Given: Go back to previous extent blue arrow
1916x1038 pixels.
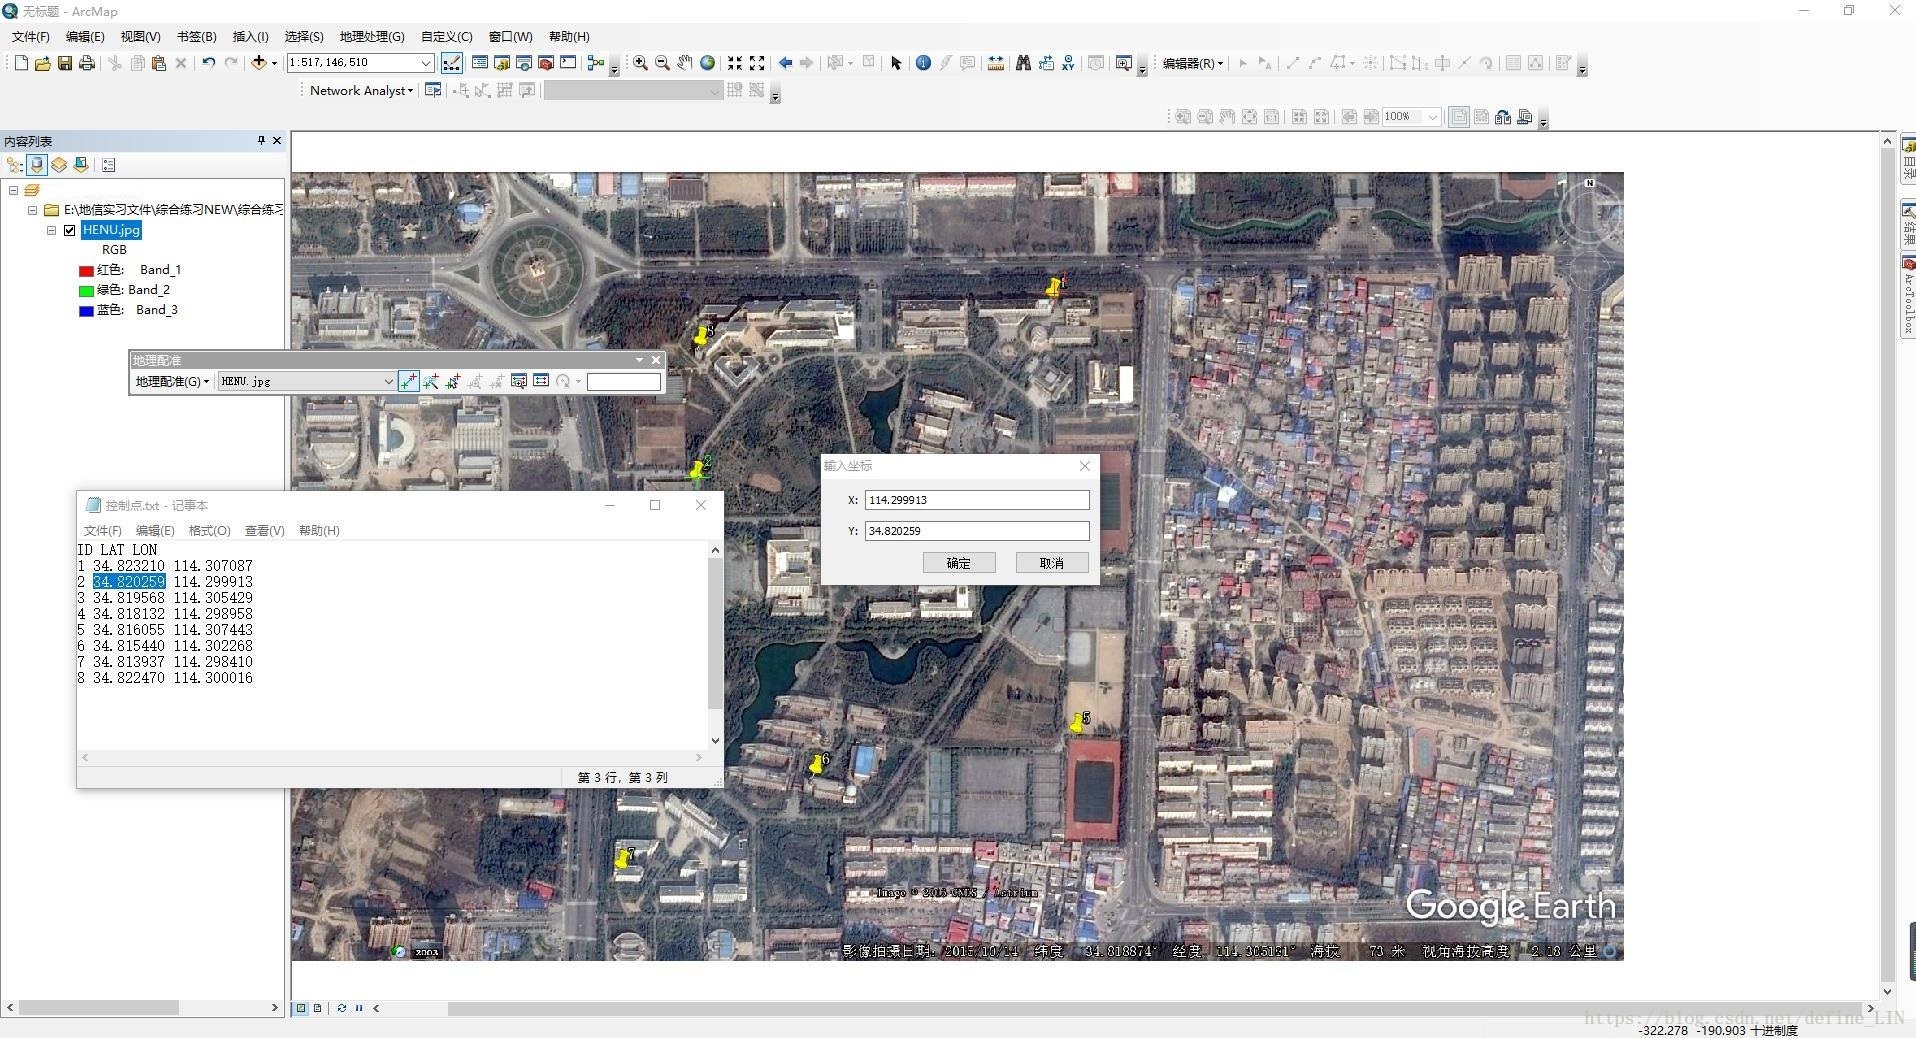Looking at the screenshot, I should coord(785,63).
